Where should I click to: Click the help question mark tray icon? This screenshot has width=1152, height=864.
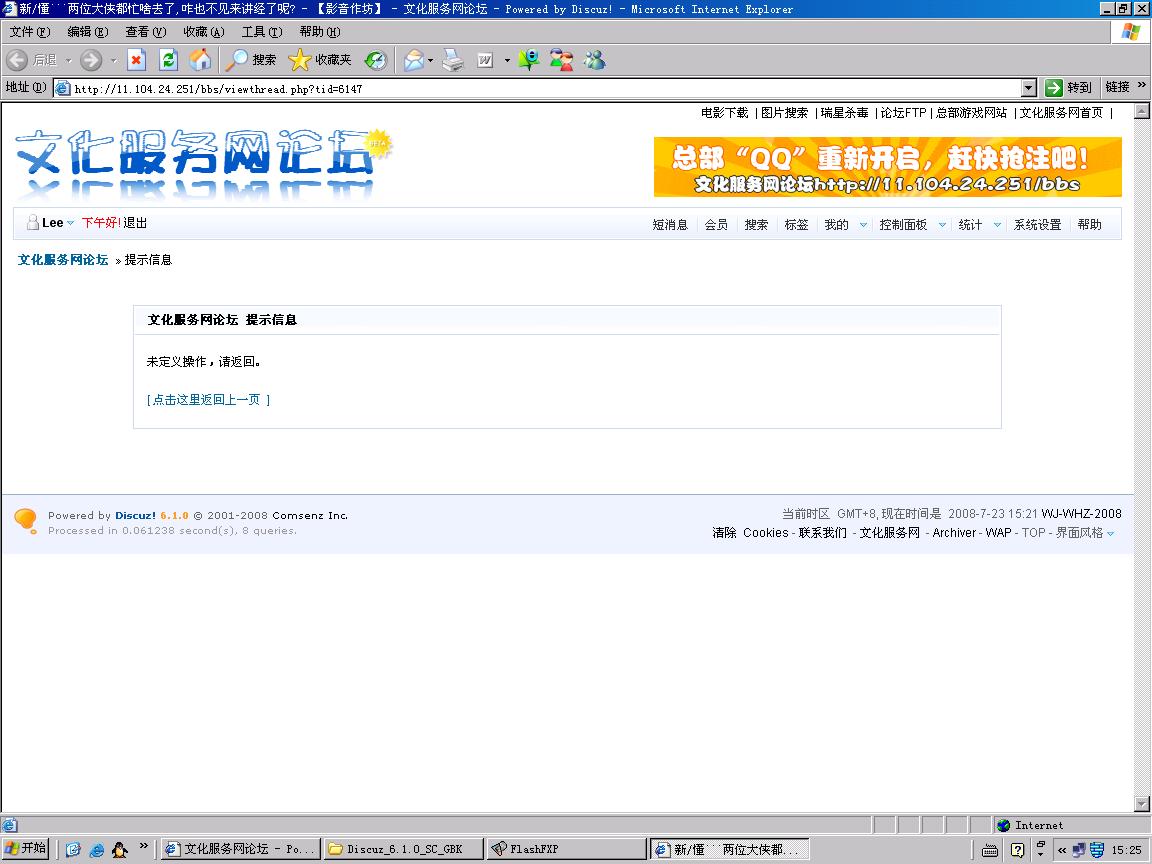[x=1018, y=850]
